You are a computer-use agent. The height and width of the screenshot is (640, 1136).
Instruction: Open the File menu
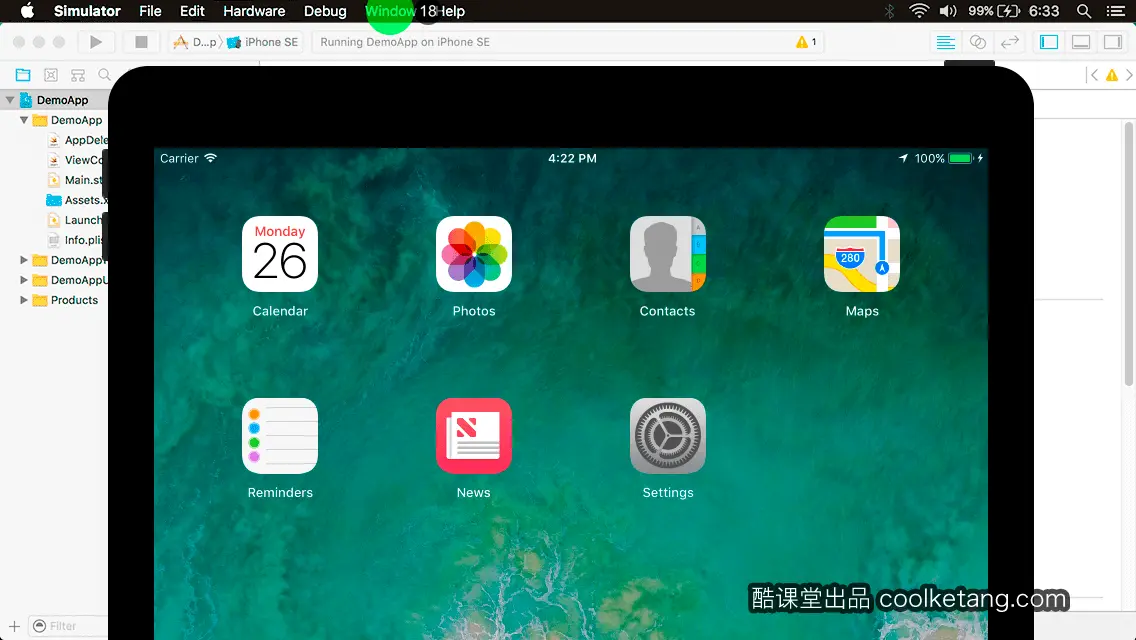(150, 11)
